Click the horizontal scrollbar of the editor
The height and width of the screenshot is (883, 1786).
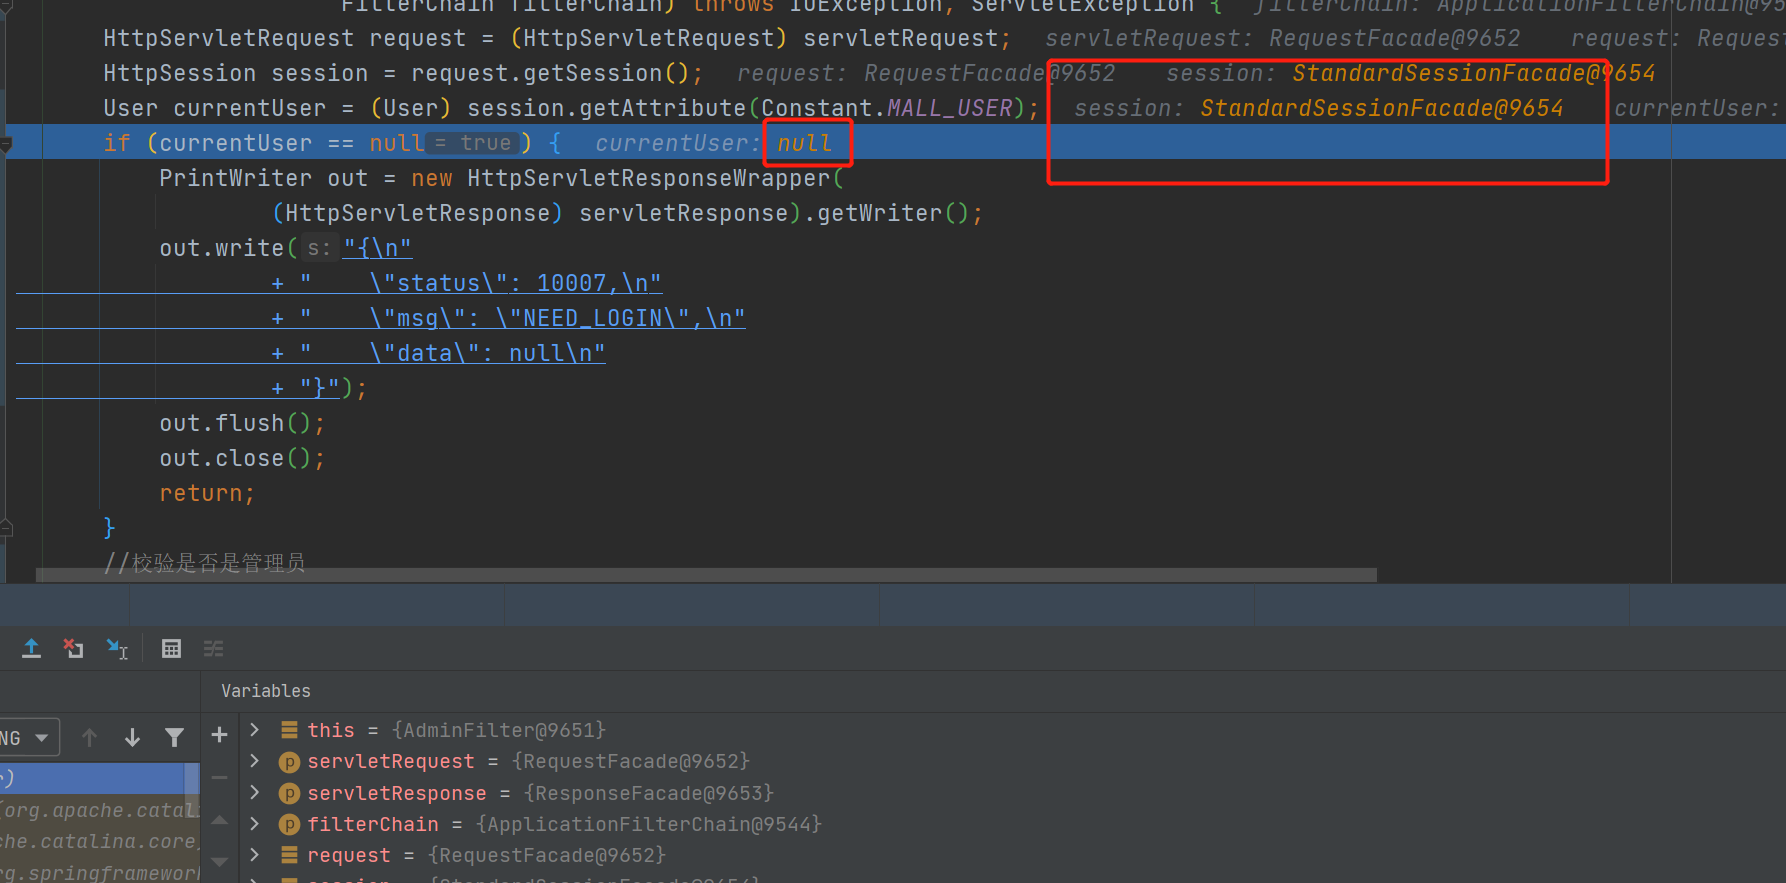click(x=706, y=575)
